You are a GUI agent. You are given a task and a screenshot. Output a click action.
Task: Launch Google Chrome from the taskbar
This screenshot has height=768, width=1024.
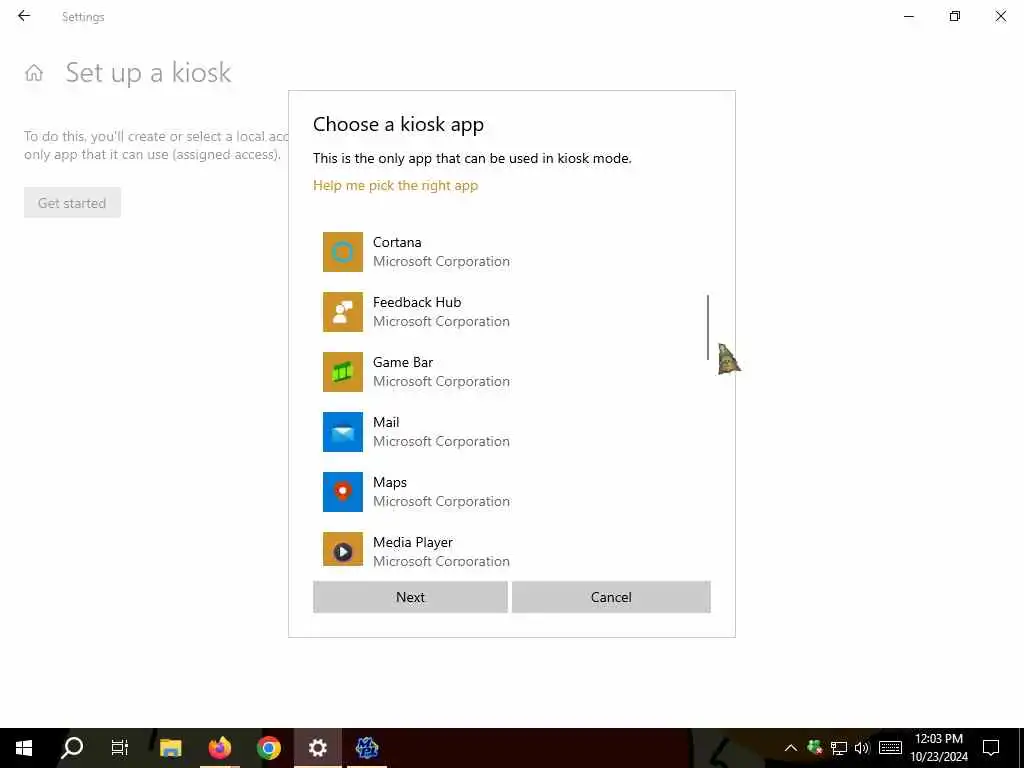click(x=269, y=748)
